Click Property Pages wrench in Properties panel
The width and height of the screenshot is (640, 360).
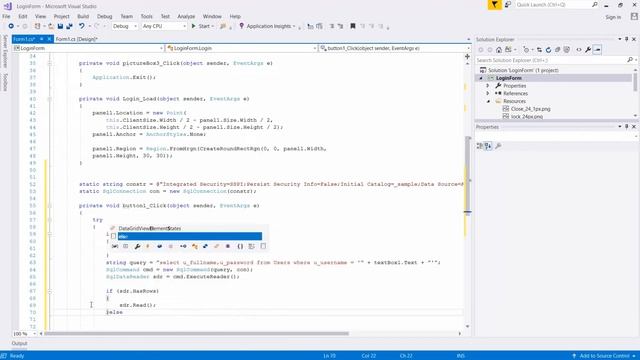[x=498, y=146]
